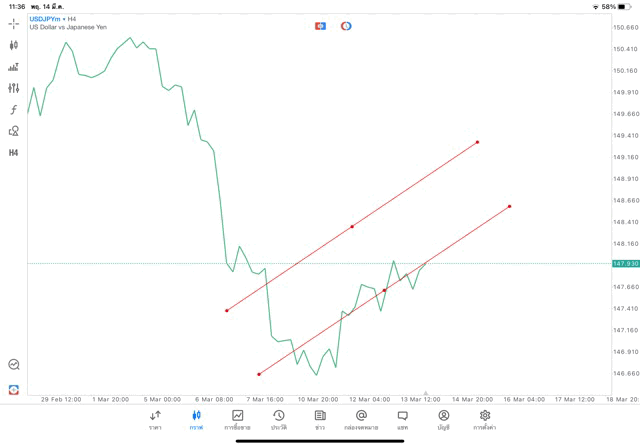Open the การซื้อขาย (Trade) tab
Screen dimensions: 640x447
pyautogui.click(x=238, y=419)
